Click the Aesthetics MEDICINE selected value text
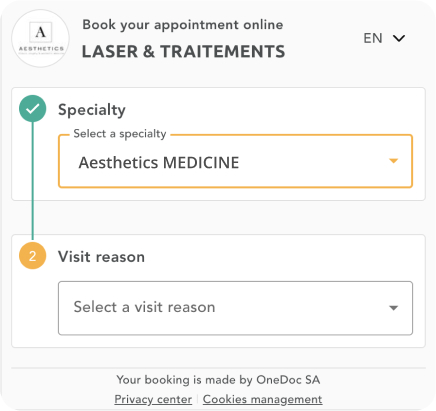This screenshot has width=436, height=411. coord(159,163)
